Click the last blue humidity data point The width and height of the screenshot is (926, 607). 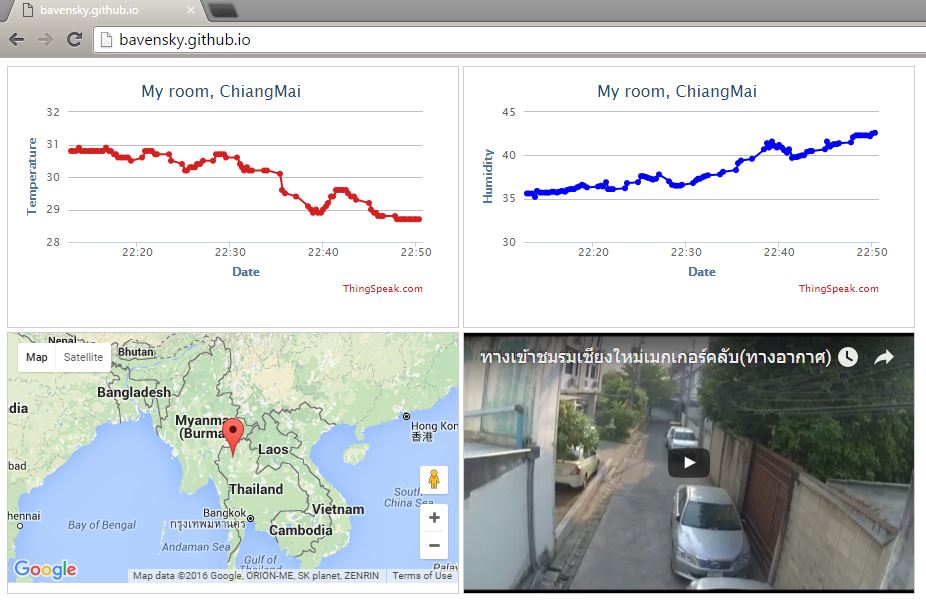point(875,133)
